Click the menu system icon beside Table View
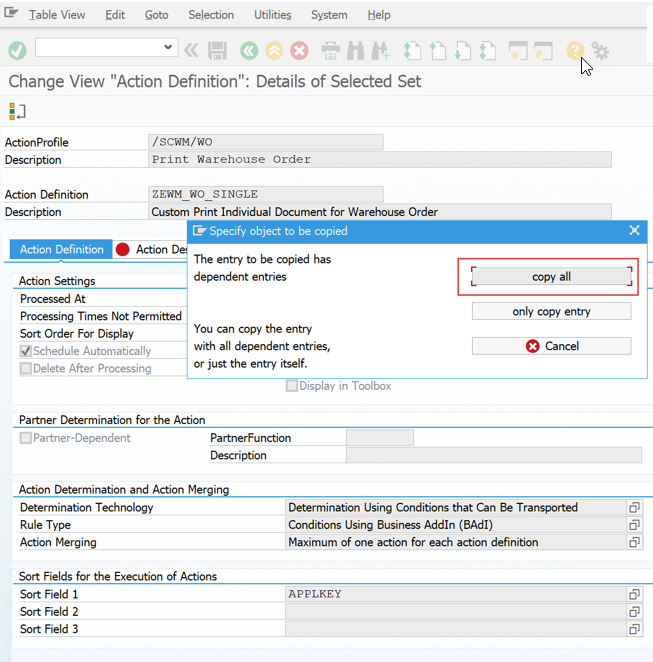653x662 pixels. 11,13
